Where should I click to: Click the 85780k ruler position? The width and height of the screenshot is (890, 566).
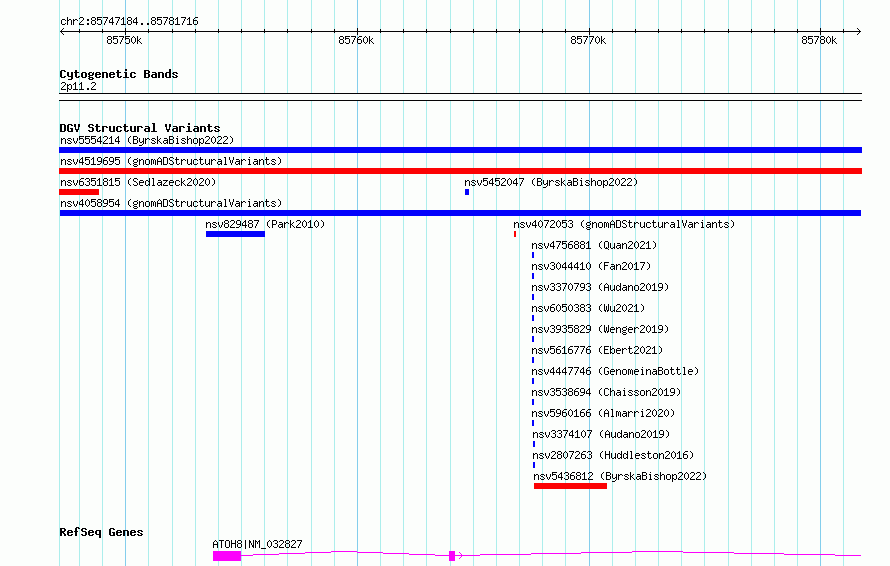(819, 40)
